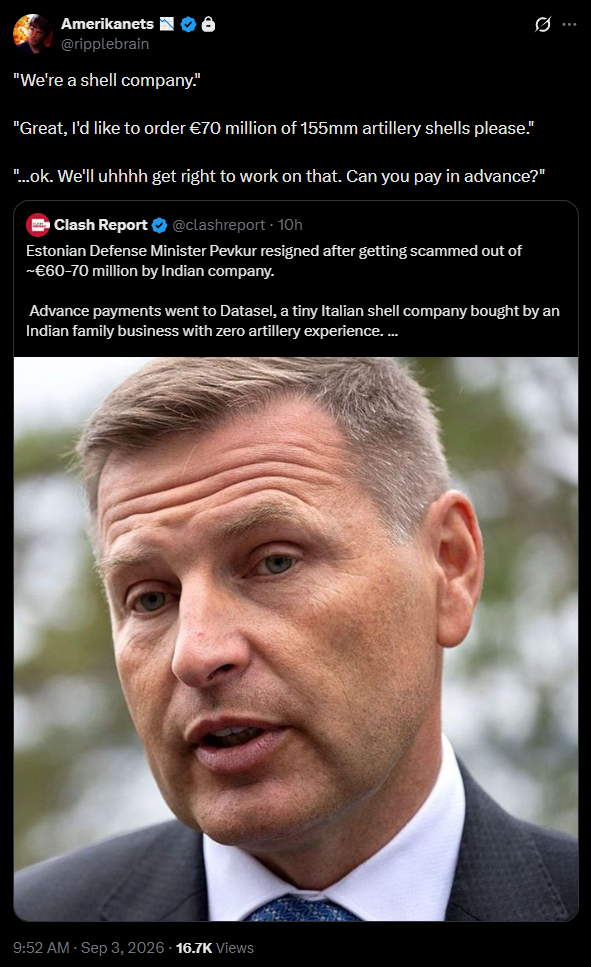View the 16.7K Views analytics

point(215,948)
